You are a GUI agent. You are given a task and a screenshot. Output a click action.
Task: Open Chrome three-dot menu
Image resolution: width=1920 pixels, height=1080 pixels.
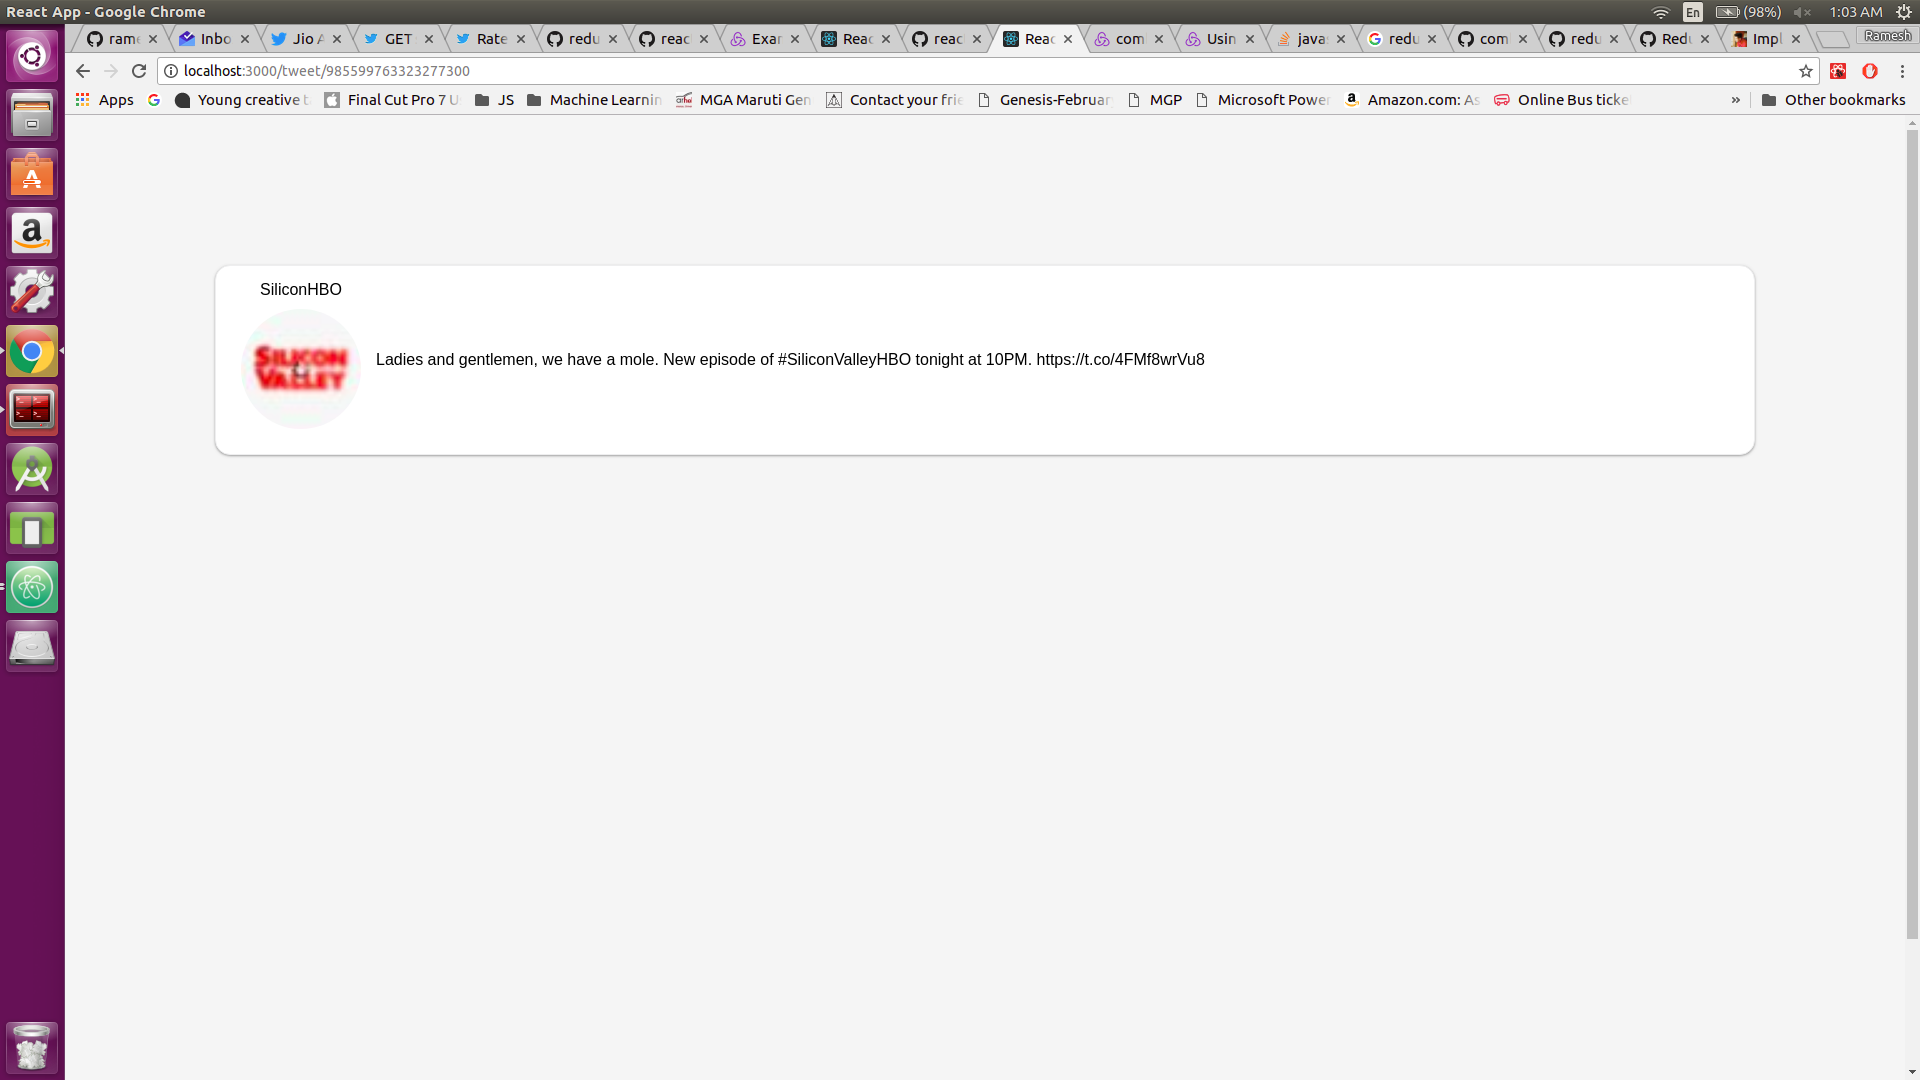point(1902,71)
